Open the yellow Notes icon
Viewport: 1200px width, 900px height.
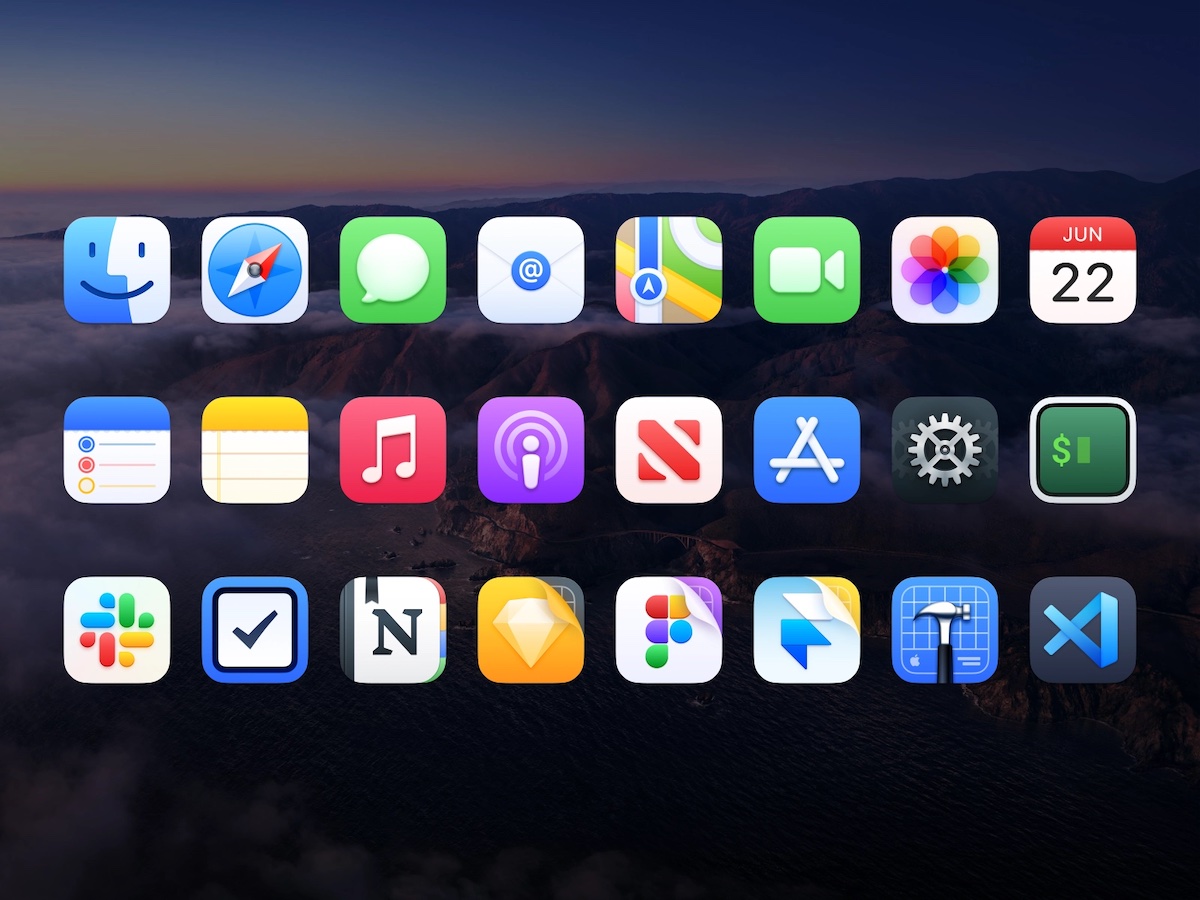click(255, 450)
